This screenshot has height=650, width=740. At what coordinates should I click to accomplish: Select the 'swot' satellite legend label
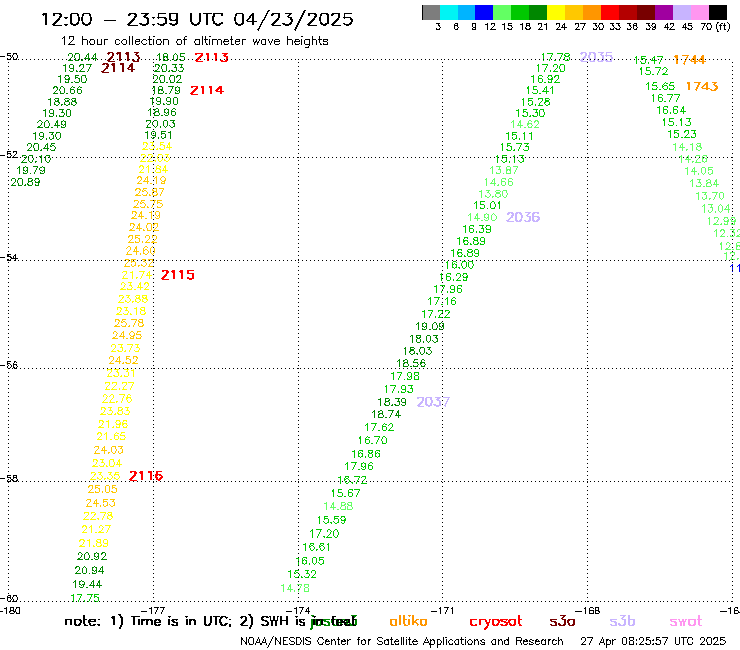[685, 622]
